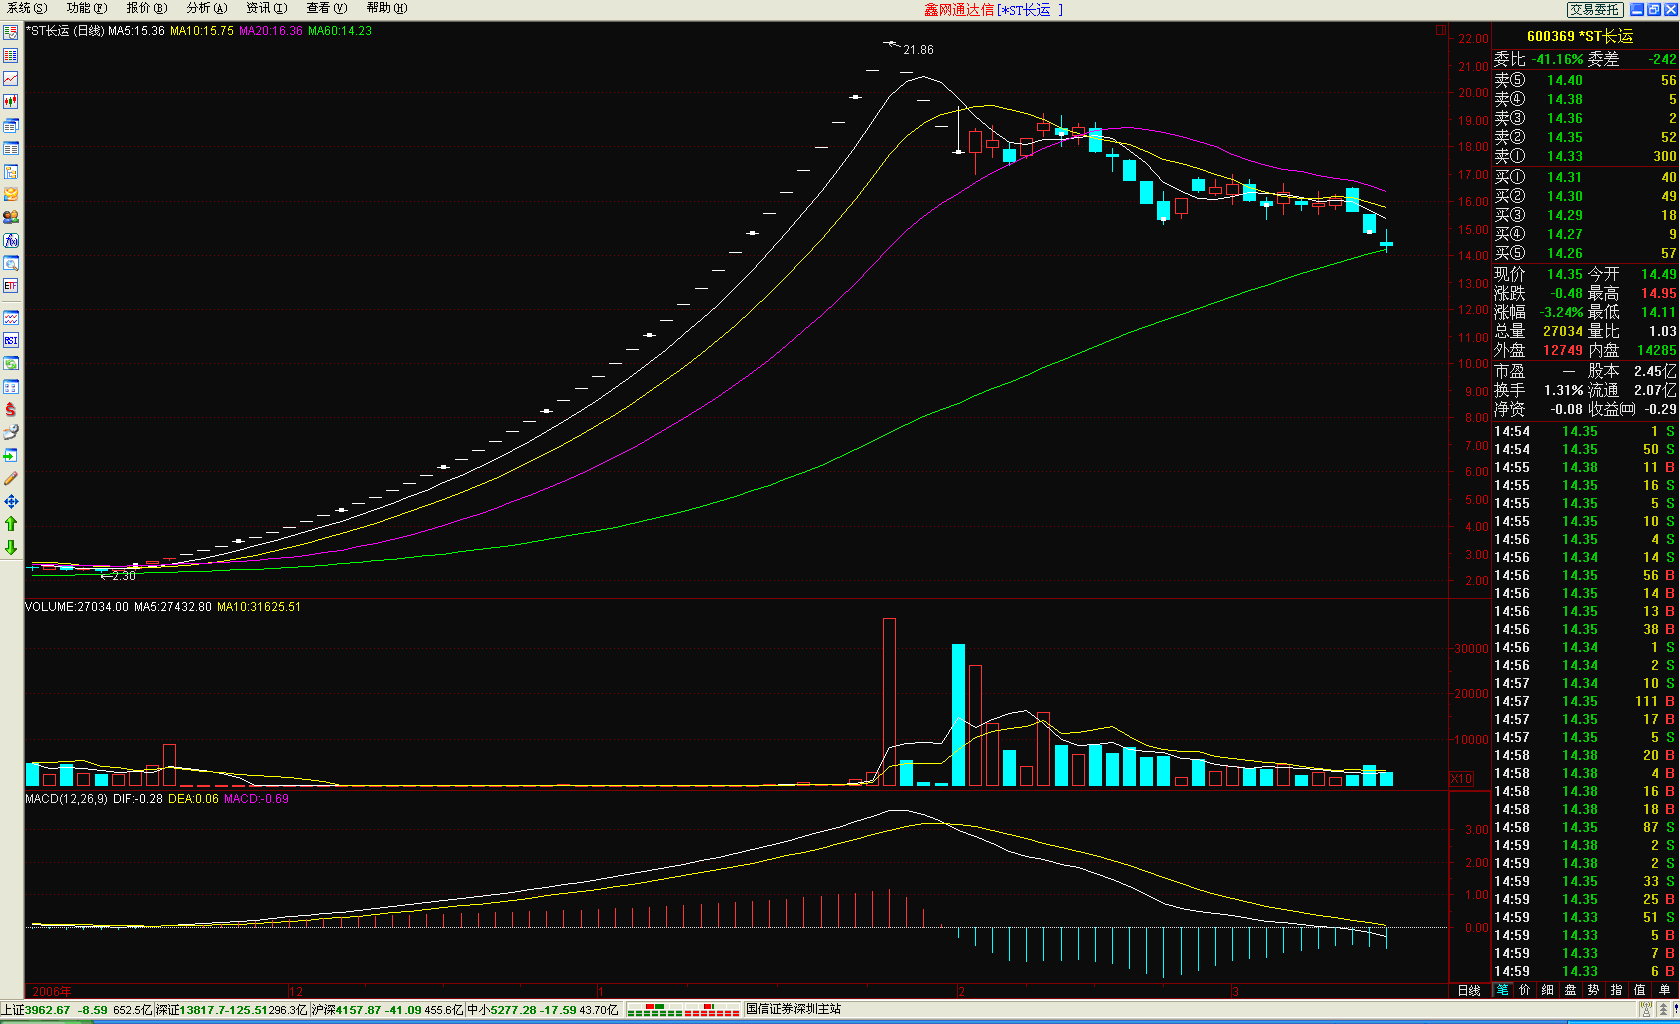Click the RSI indicator icon

[x=11, y=340]
